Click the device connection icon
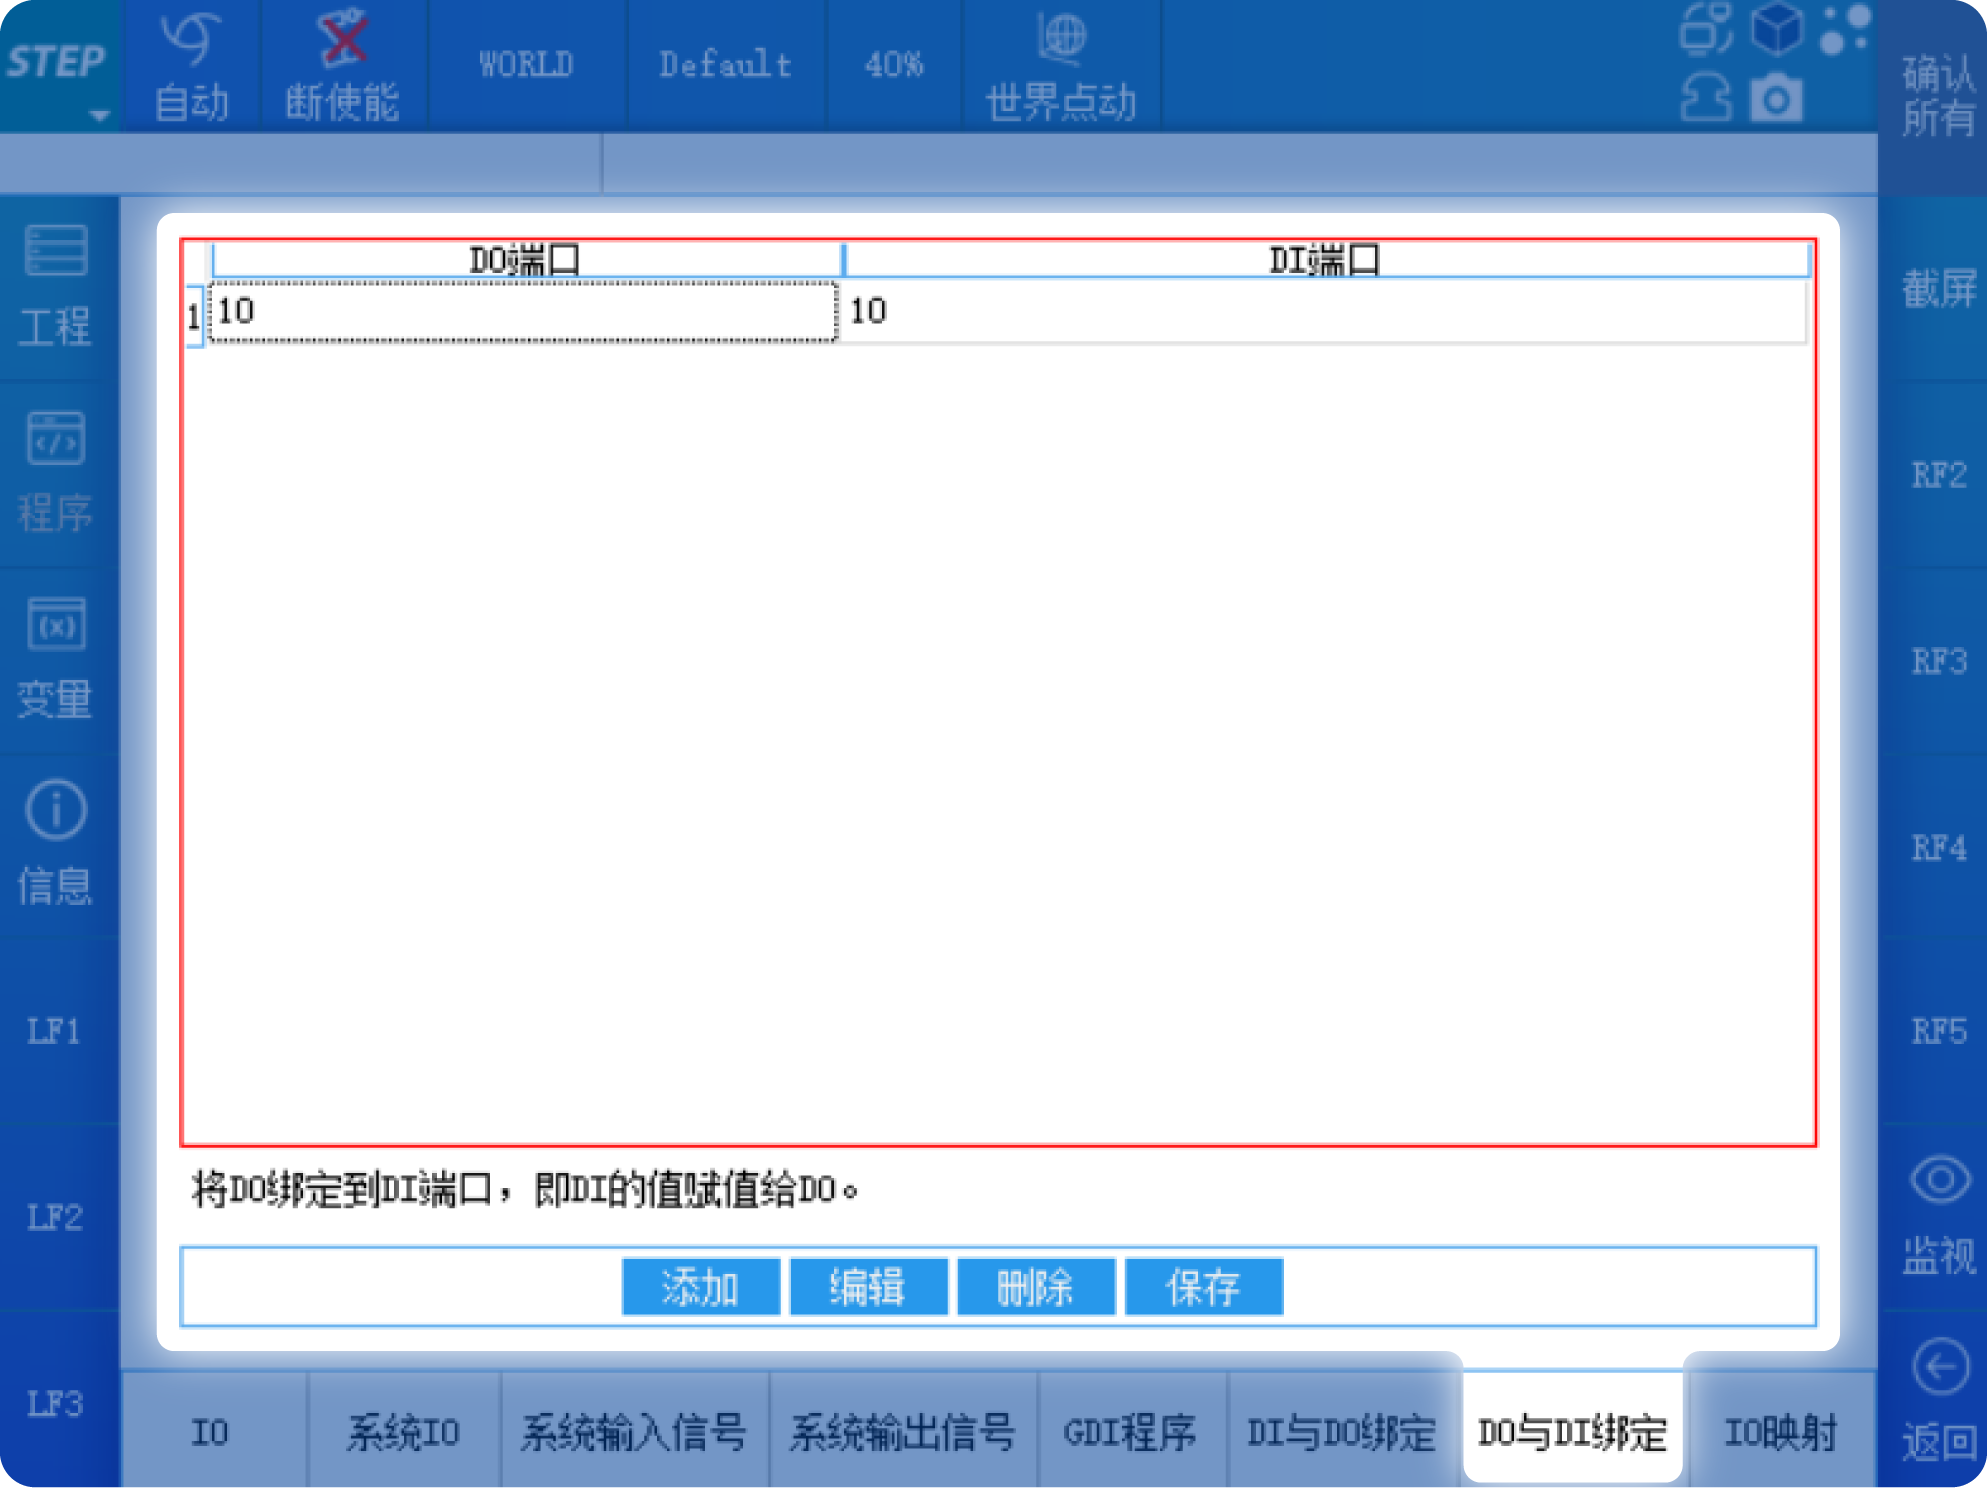 click(x=1706, y=28)
